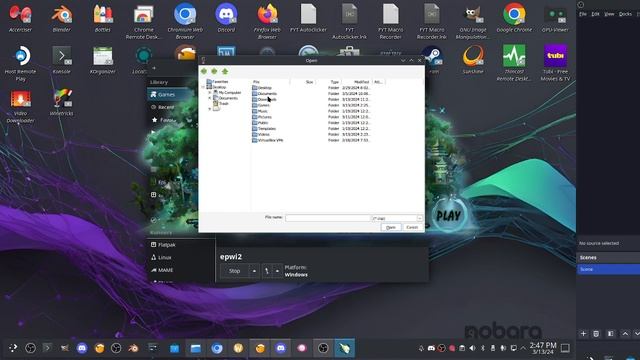Select the Public folder row

311,122
